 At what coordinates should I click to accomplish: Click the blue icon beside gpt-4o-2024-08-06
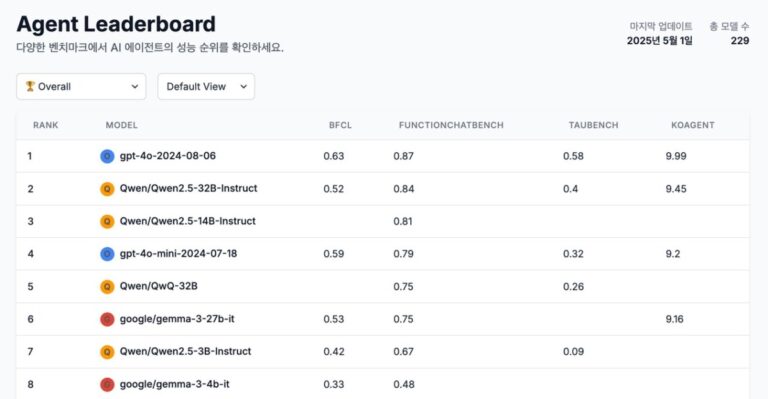[x=107, y=156]
